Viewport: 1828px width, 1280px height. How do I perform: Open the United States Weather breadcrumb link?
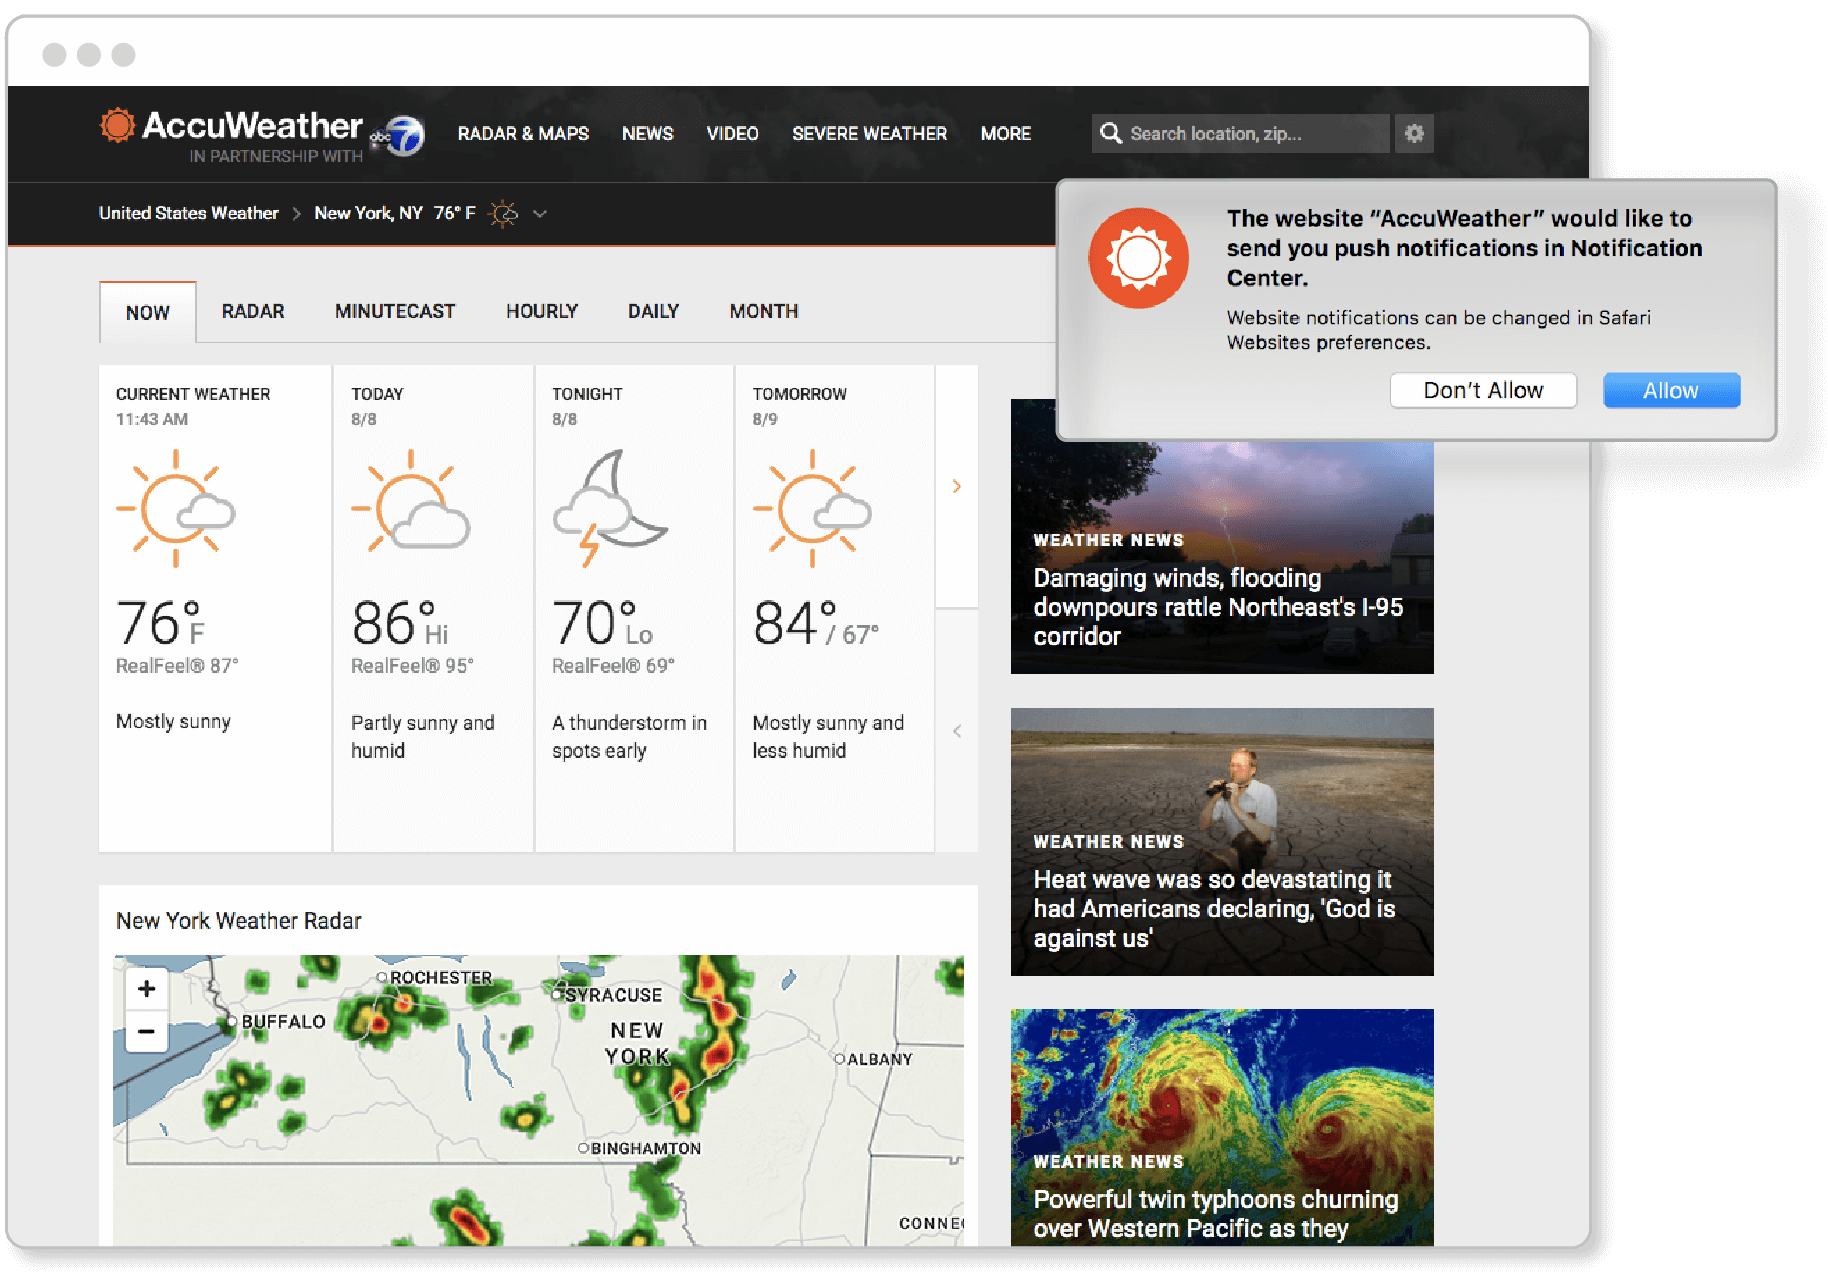(x=188, y=213)
